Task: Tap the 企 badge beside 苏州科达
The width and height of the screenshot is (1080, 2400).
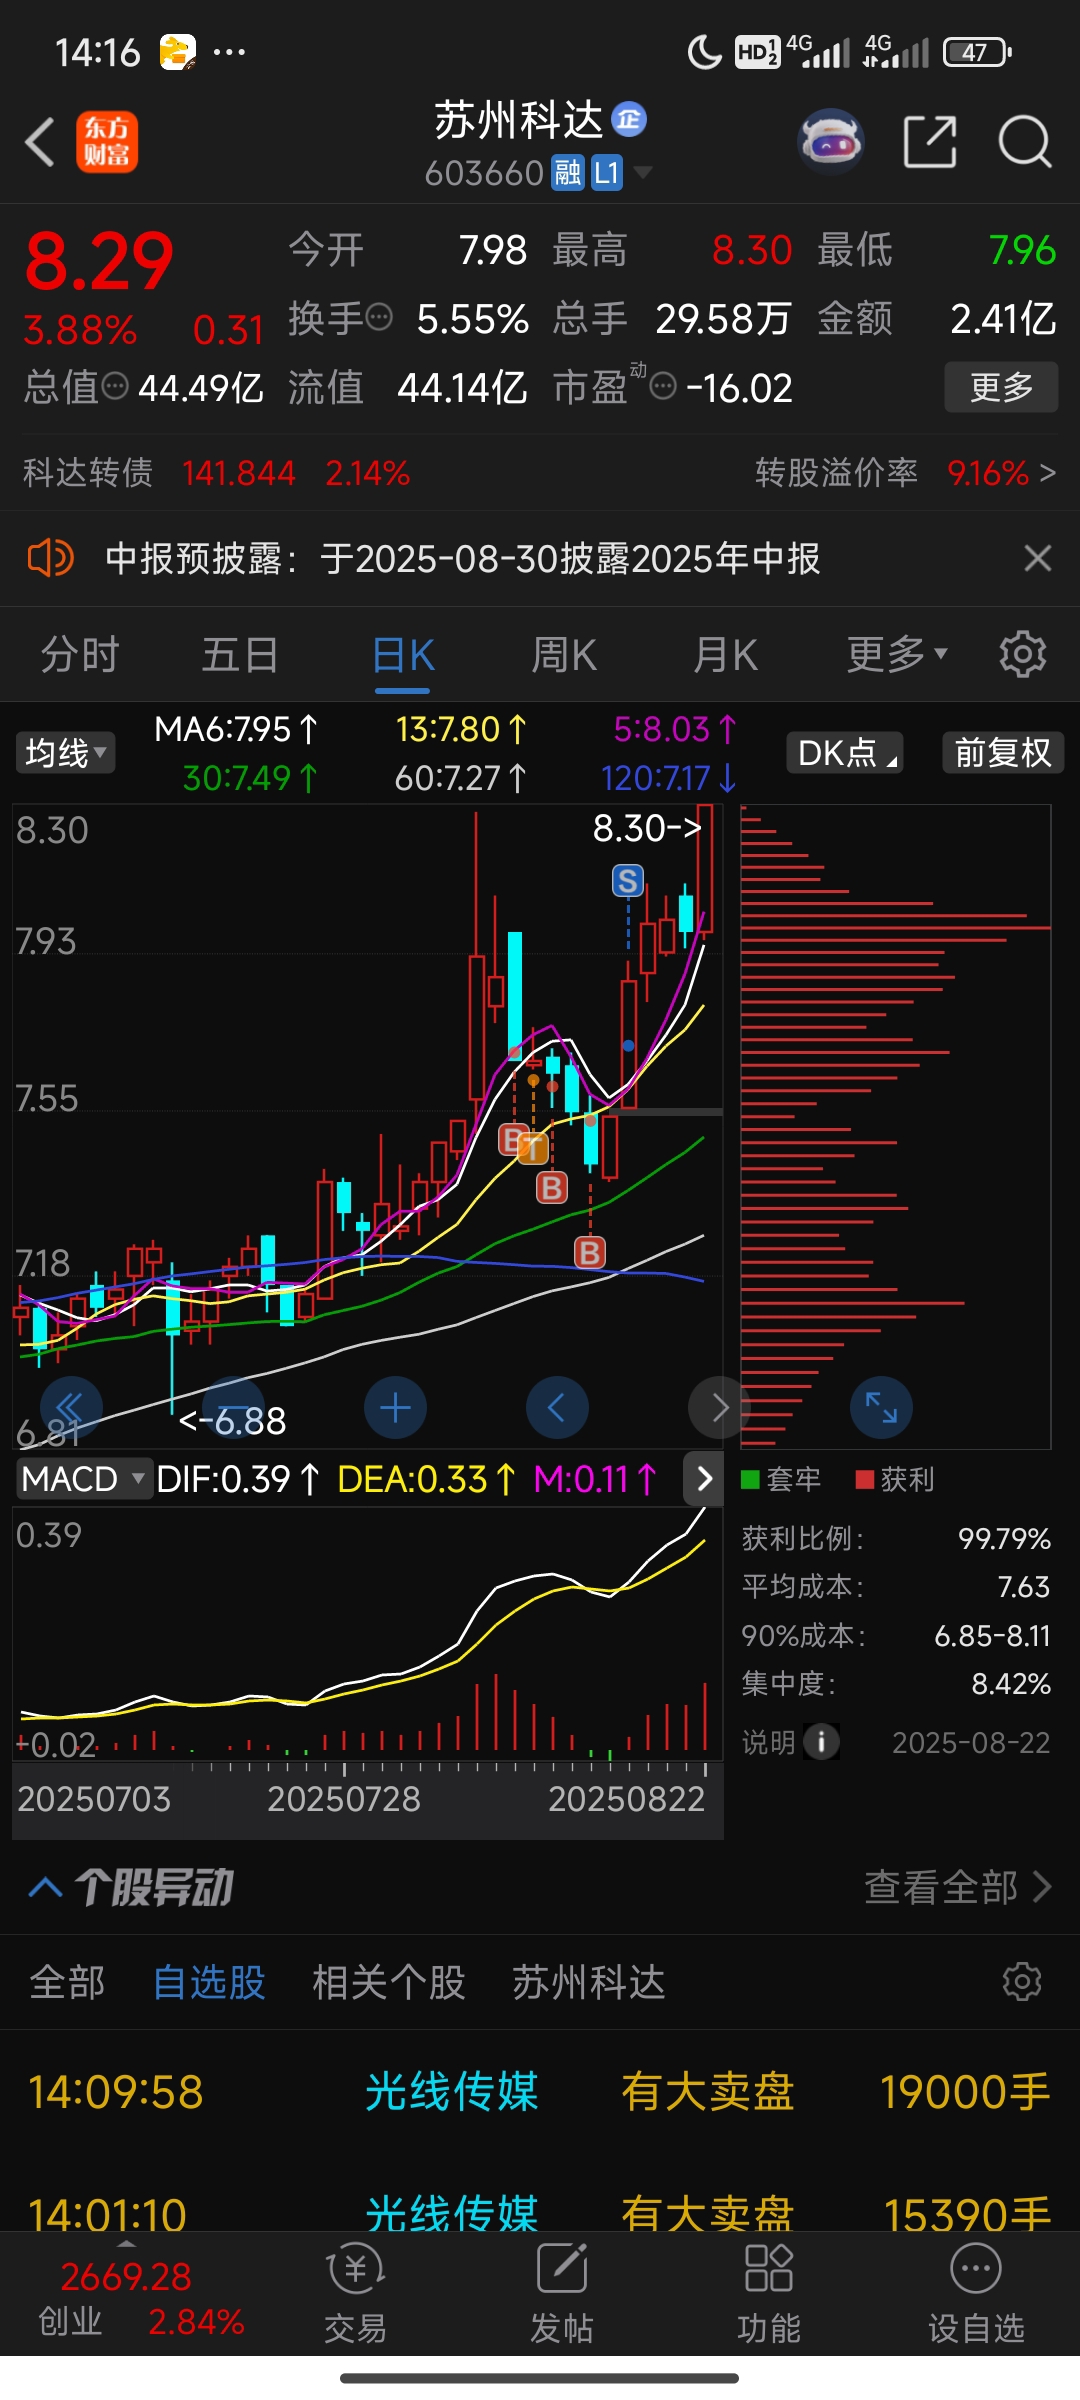Action: coord(629,120)
